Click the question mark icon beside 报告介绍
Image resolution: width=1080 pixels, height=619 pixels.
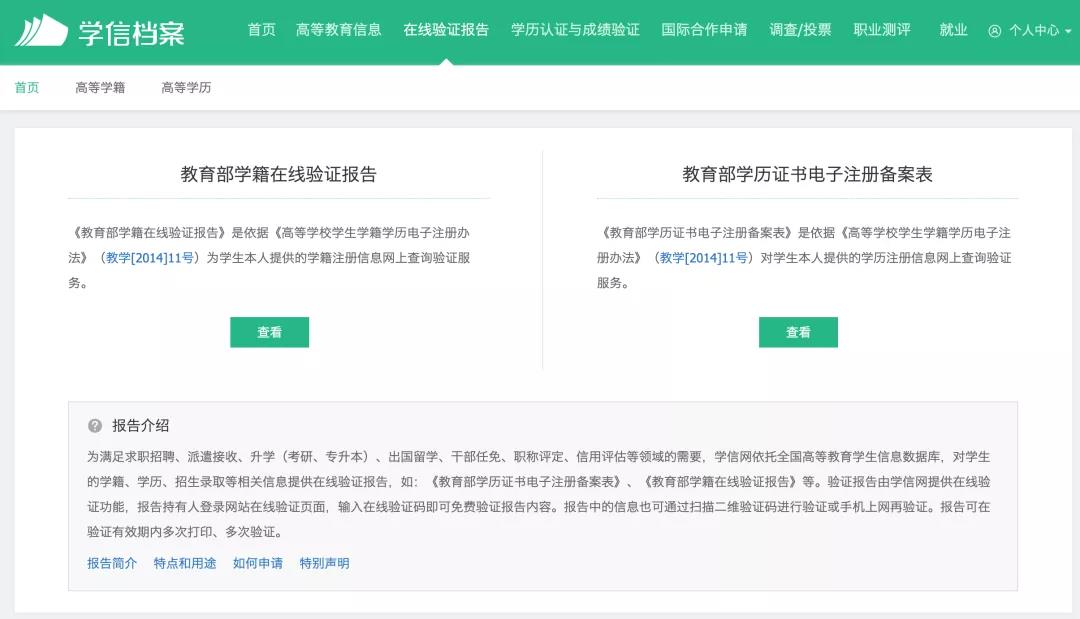coord(95,426)
